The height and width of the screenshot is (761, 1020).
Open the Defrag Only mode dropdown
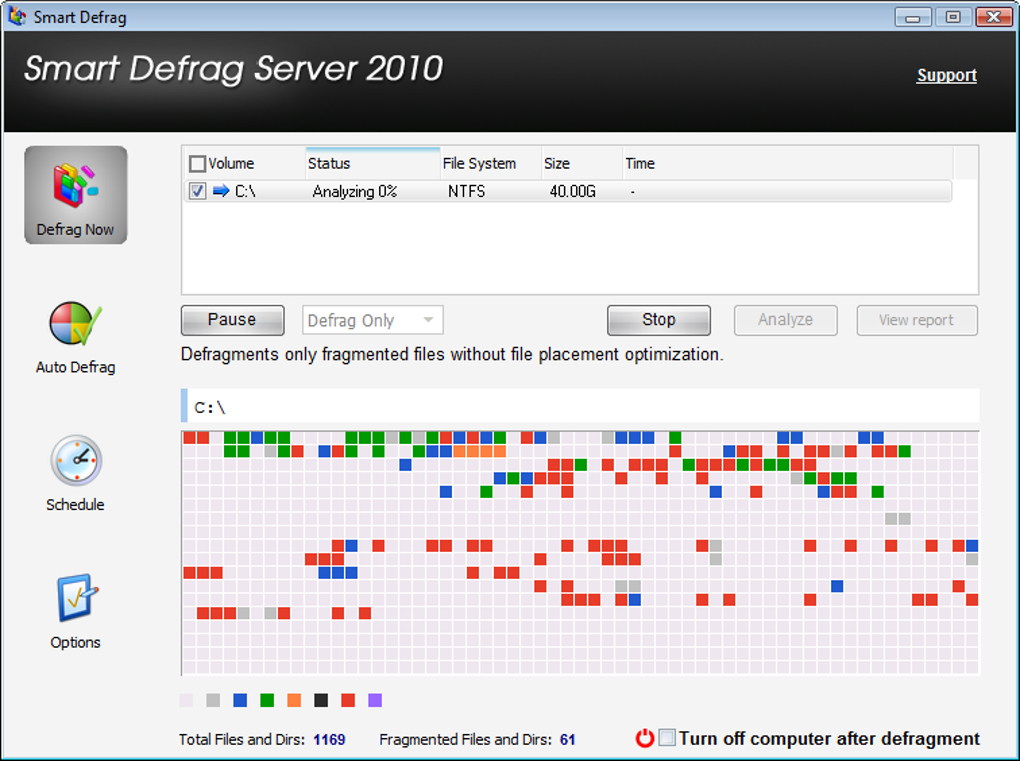373,320
